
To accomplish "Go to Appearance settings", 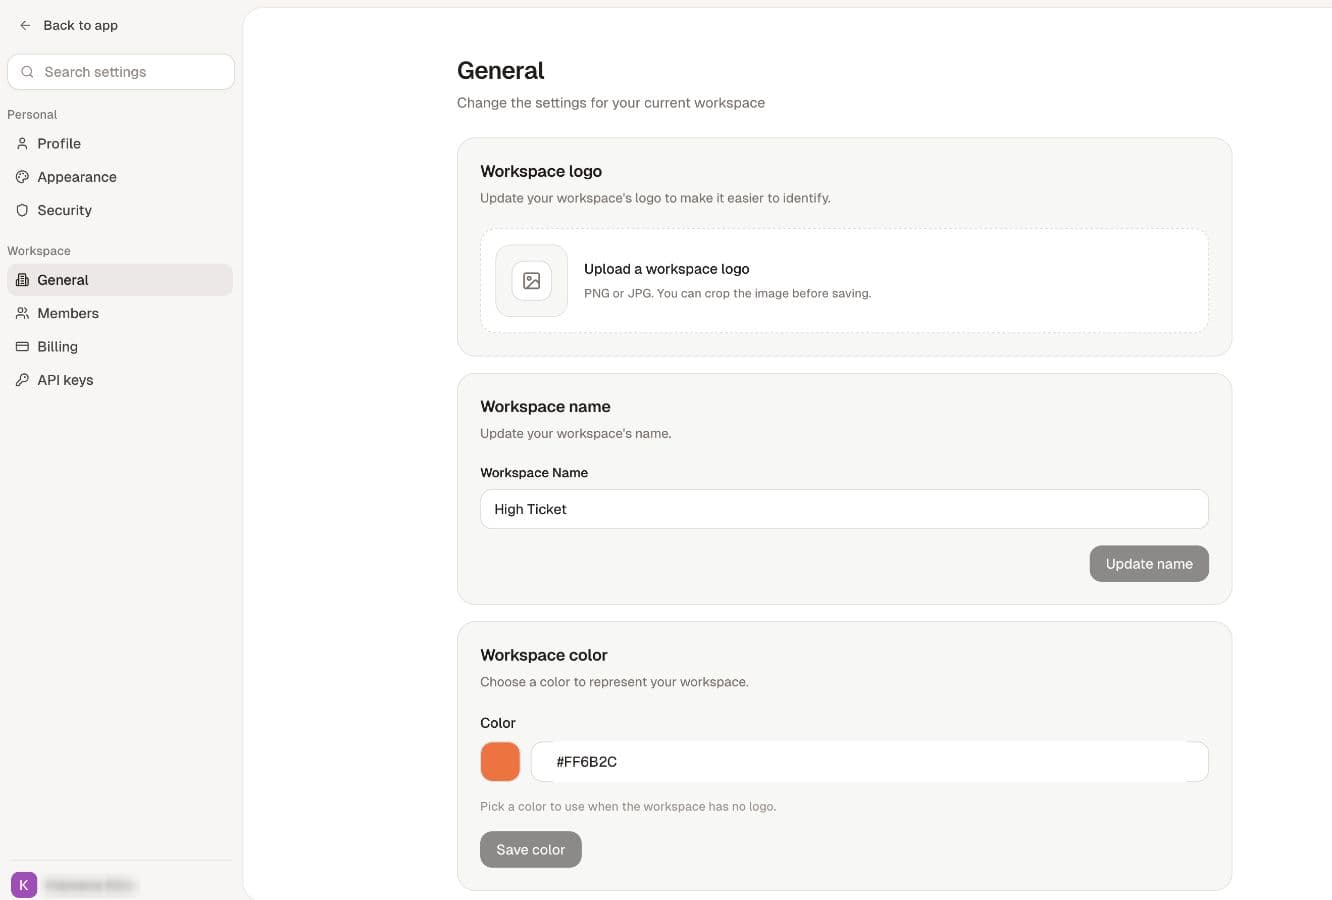I will [120, 177].
